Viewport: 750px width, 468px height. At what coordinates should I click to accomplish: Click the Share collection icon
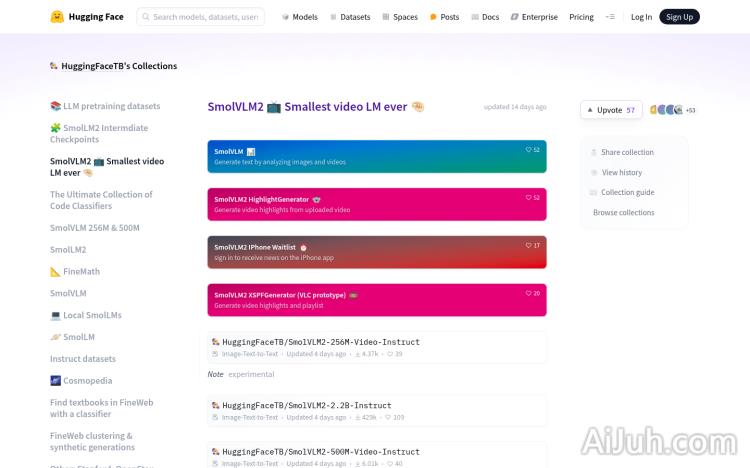pos(593,153)
